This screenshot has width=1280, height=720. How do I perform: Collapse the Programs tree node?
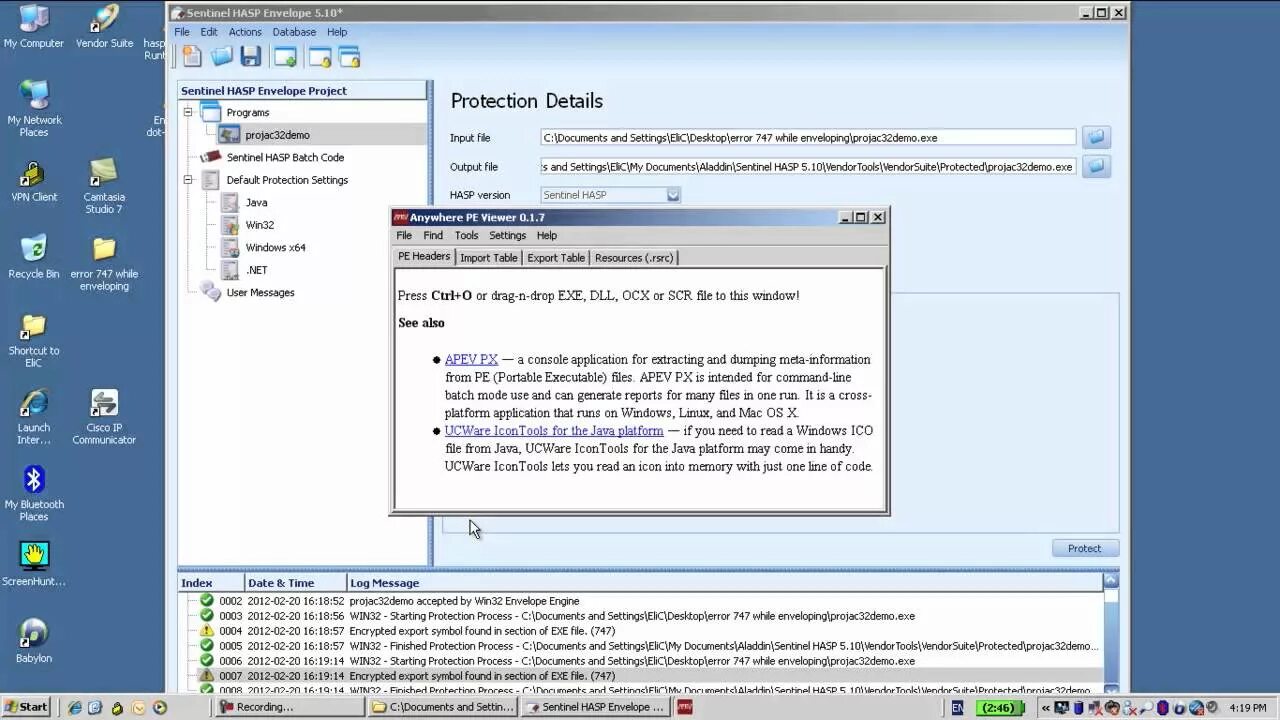[187, 112]
